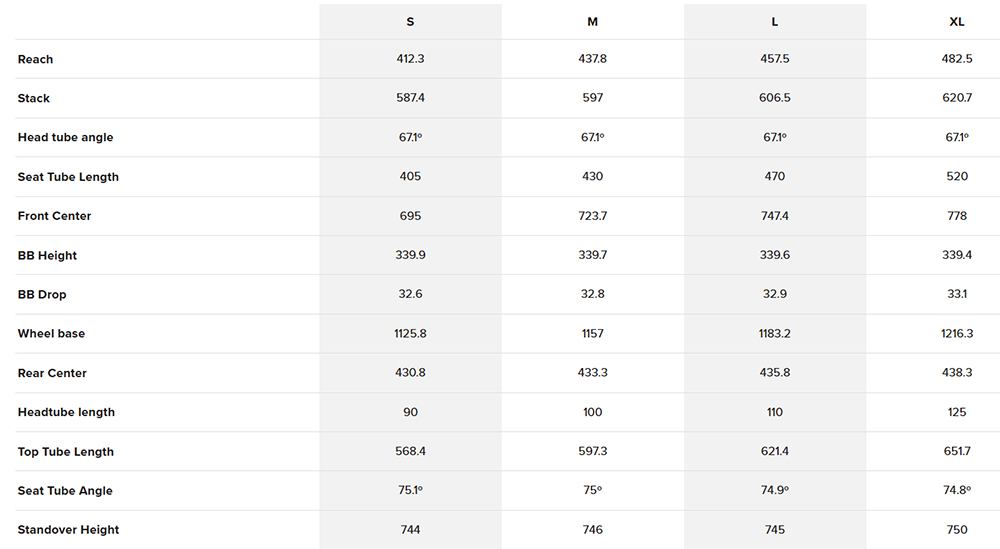
Task: Click the Stack row label
Action: [x=34, y=98]
